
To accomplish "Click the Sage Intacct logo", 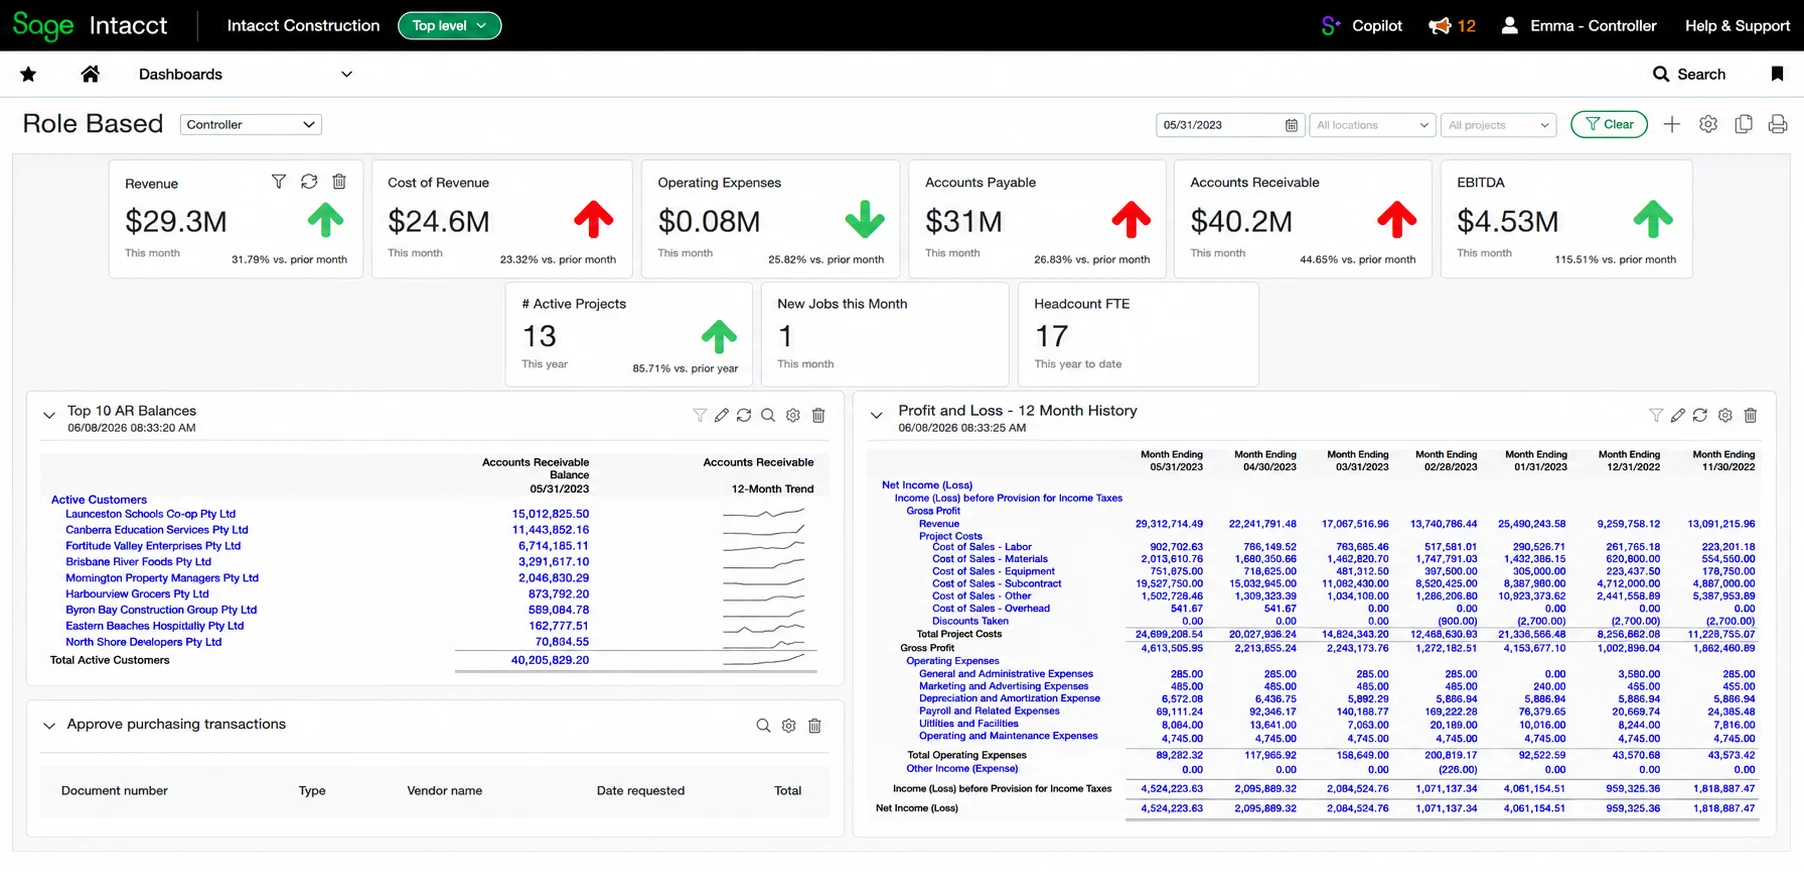I will [90, 26].
